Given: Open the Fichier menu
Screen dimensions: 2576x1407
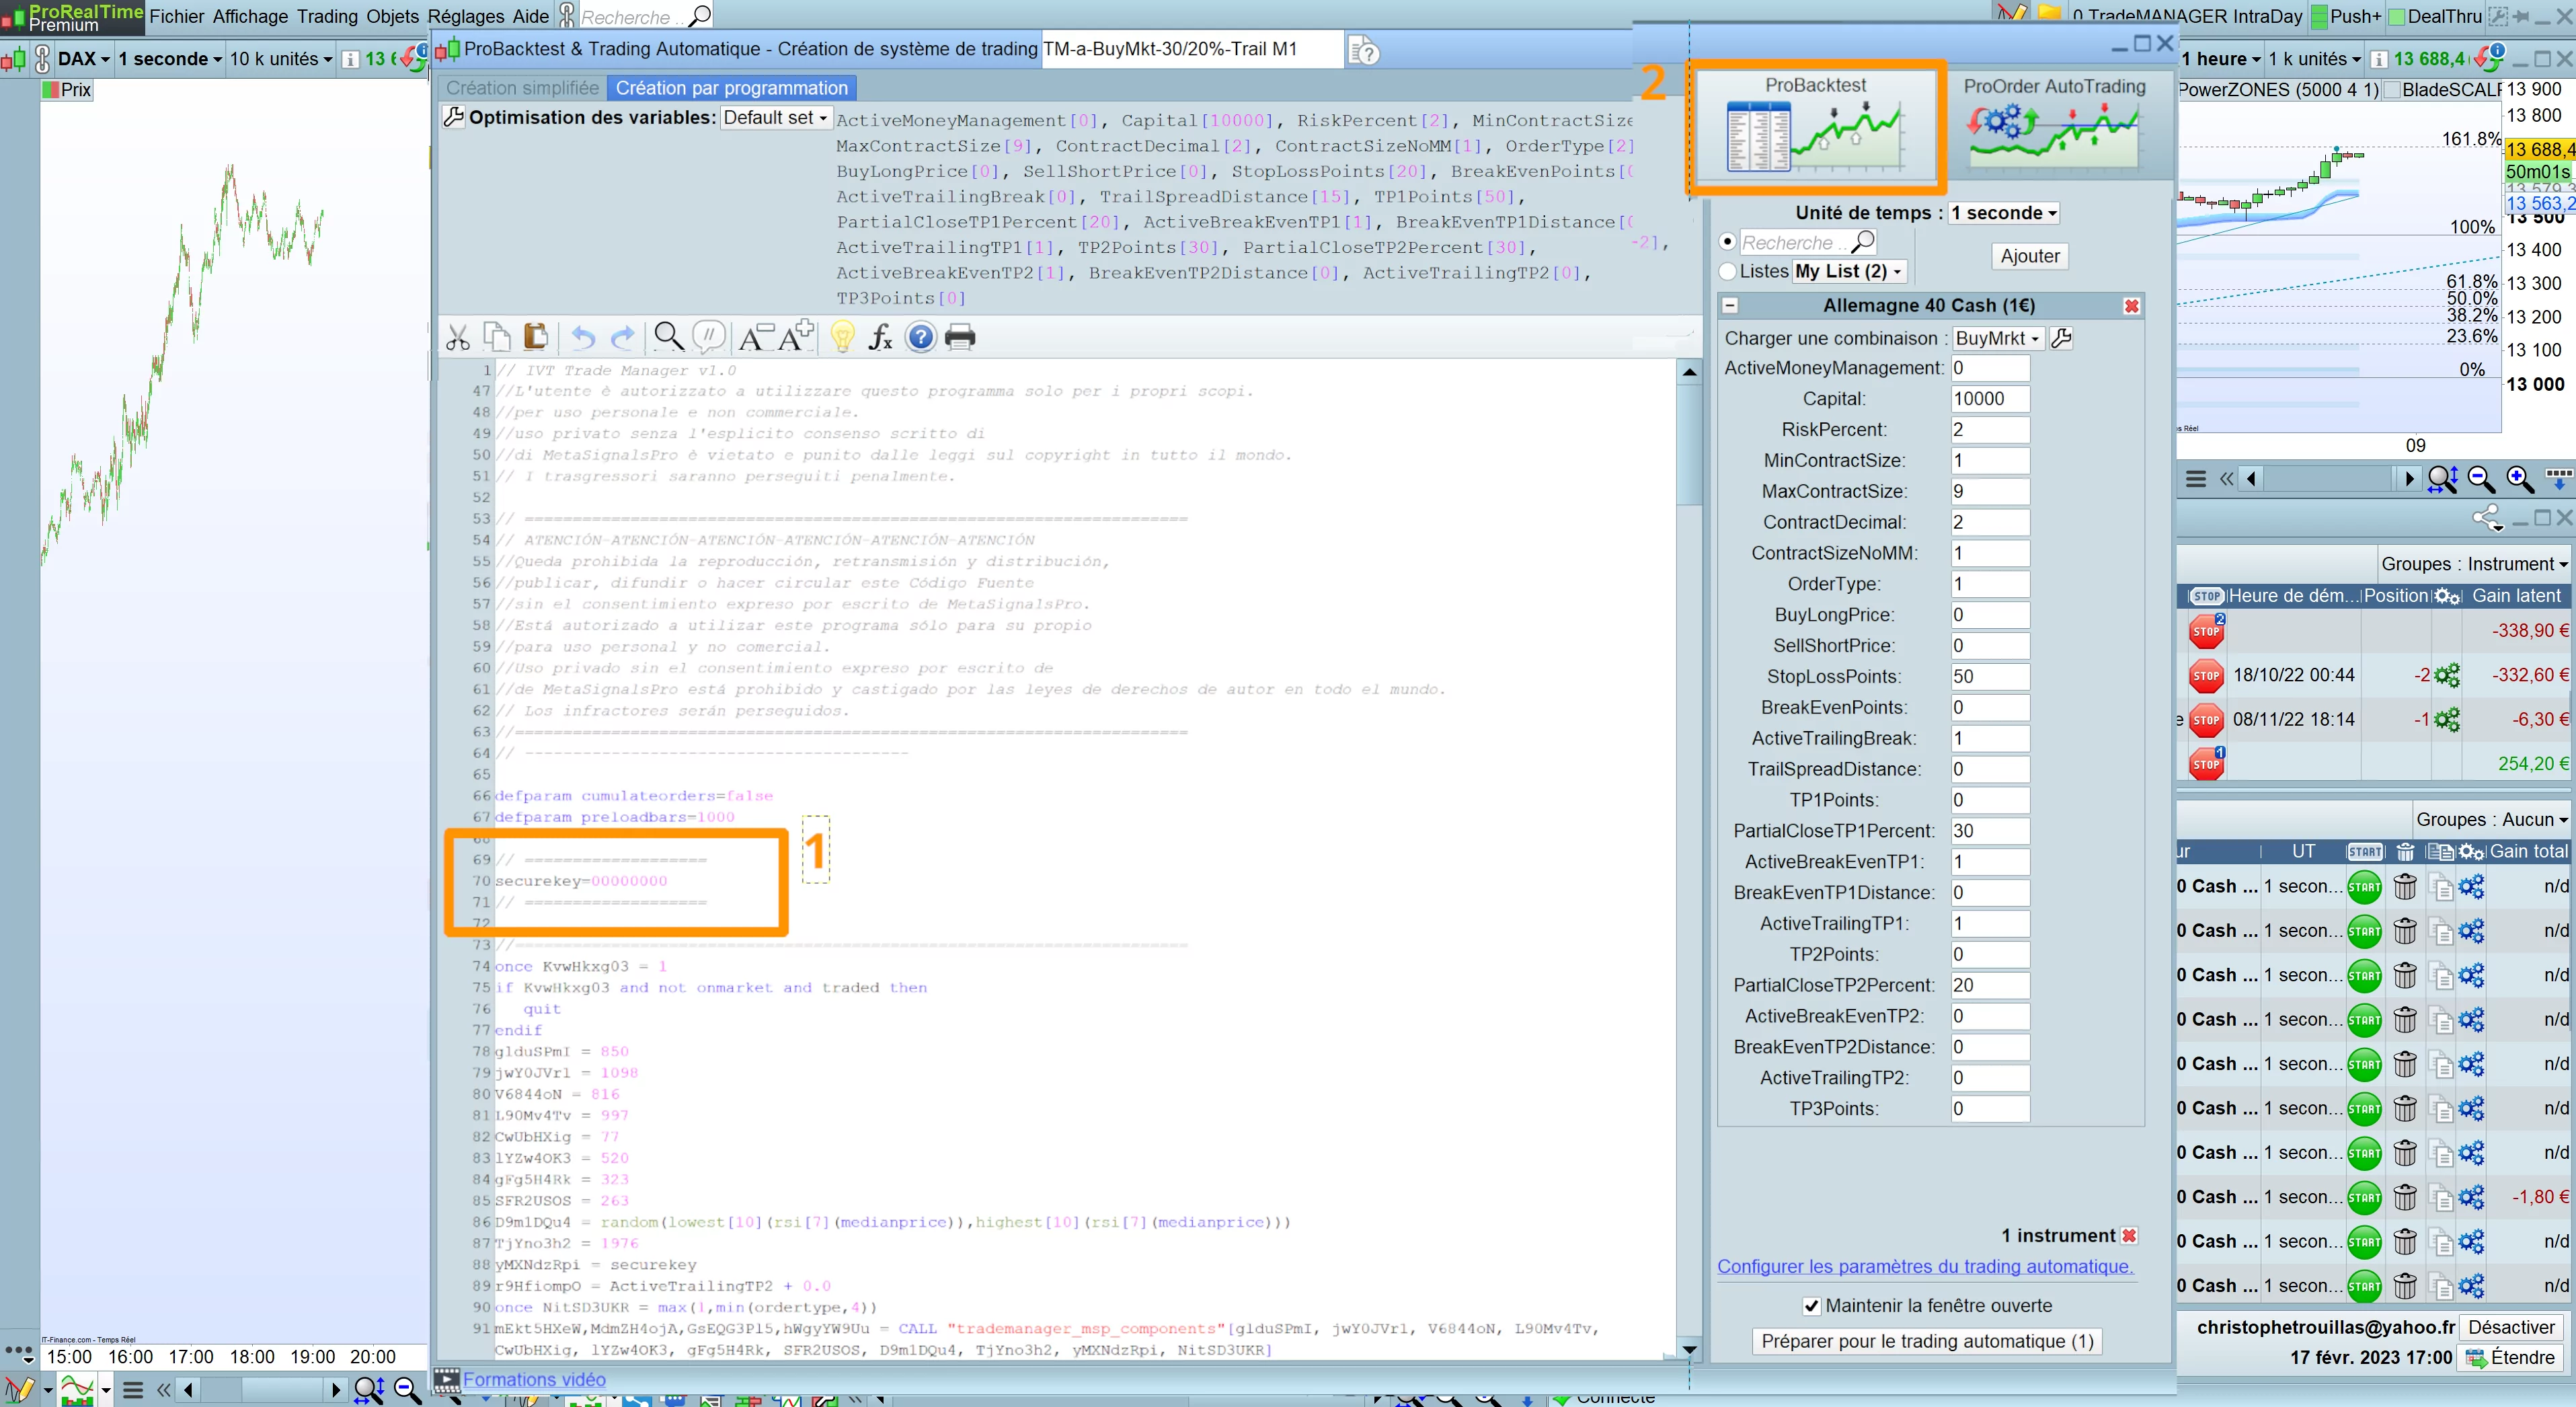Looking at the screenshot, I should point(177,17).
